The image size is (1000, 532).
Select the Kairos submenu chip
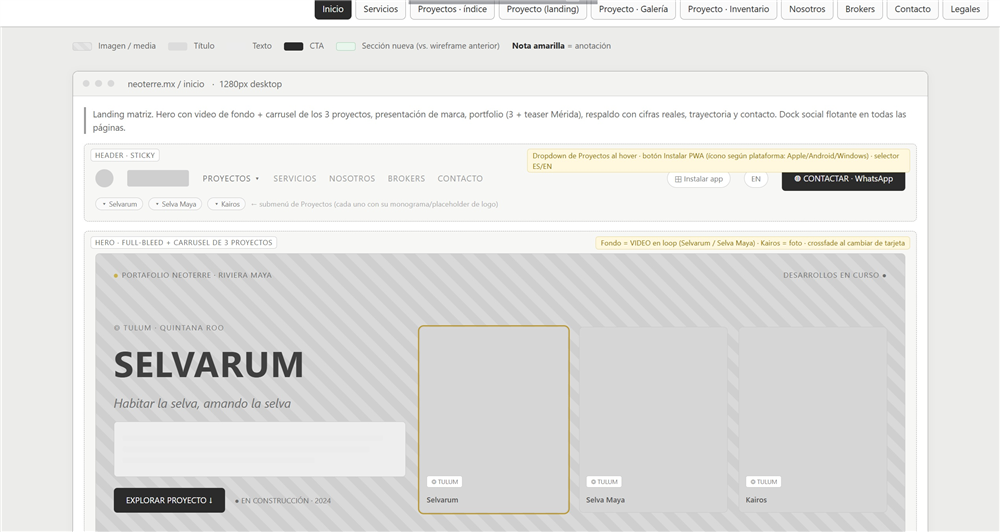pos(226,204)
